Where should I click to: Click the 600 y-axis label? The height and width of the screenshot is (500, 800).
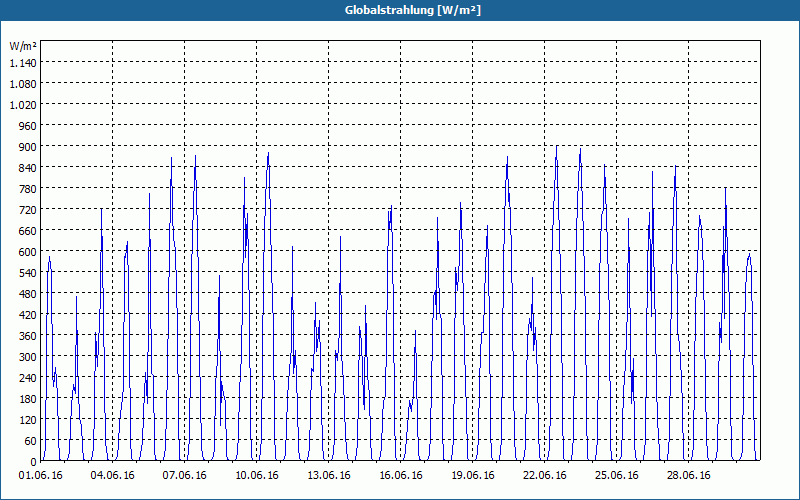pyautogui.click(x=29, y=252)
